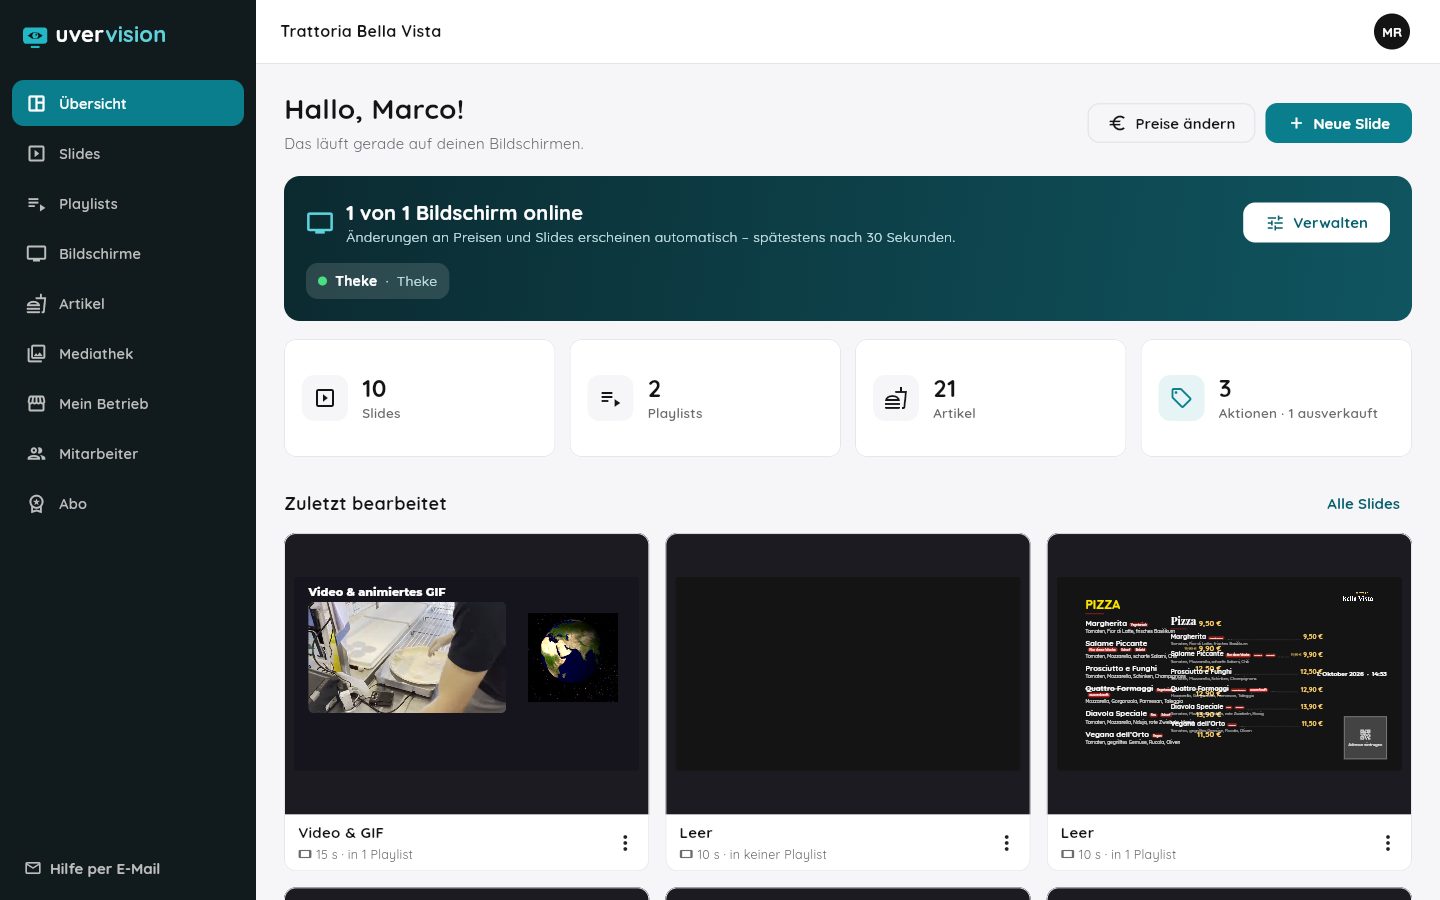The image size is (1440, 900).
Task: Navigate to Playlists in the sidebar
Action: (x=128, y=203)
